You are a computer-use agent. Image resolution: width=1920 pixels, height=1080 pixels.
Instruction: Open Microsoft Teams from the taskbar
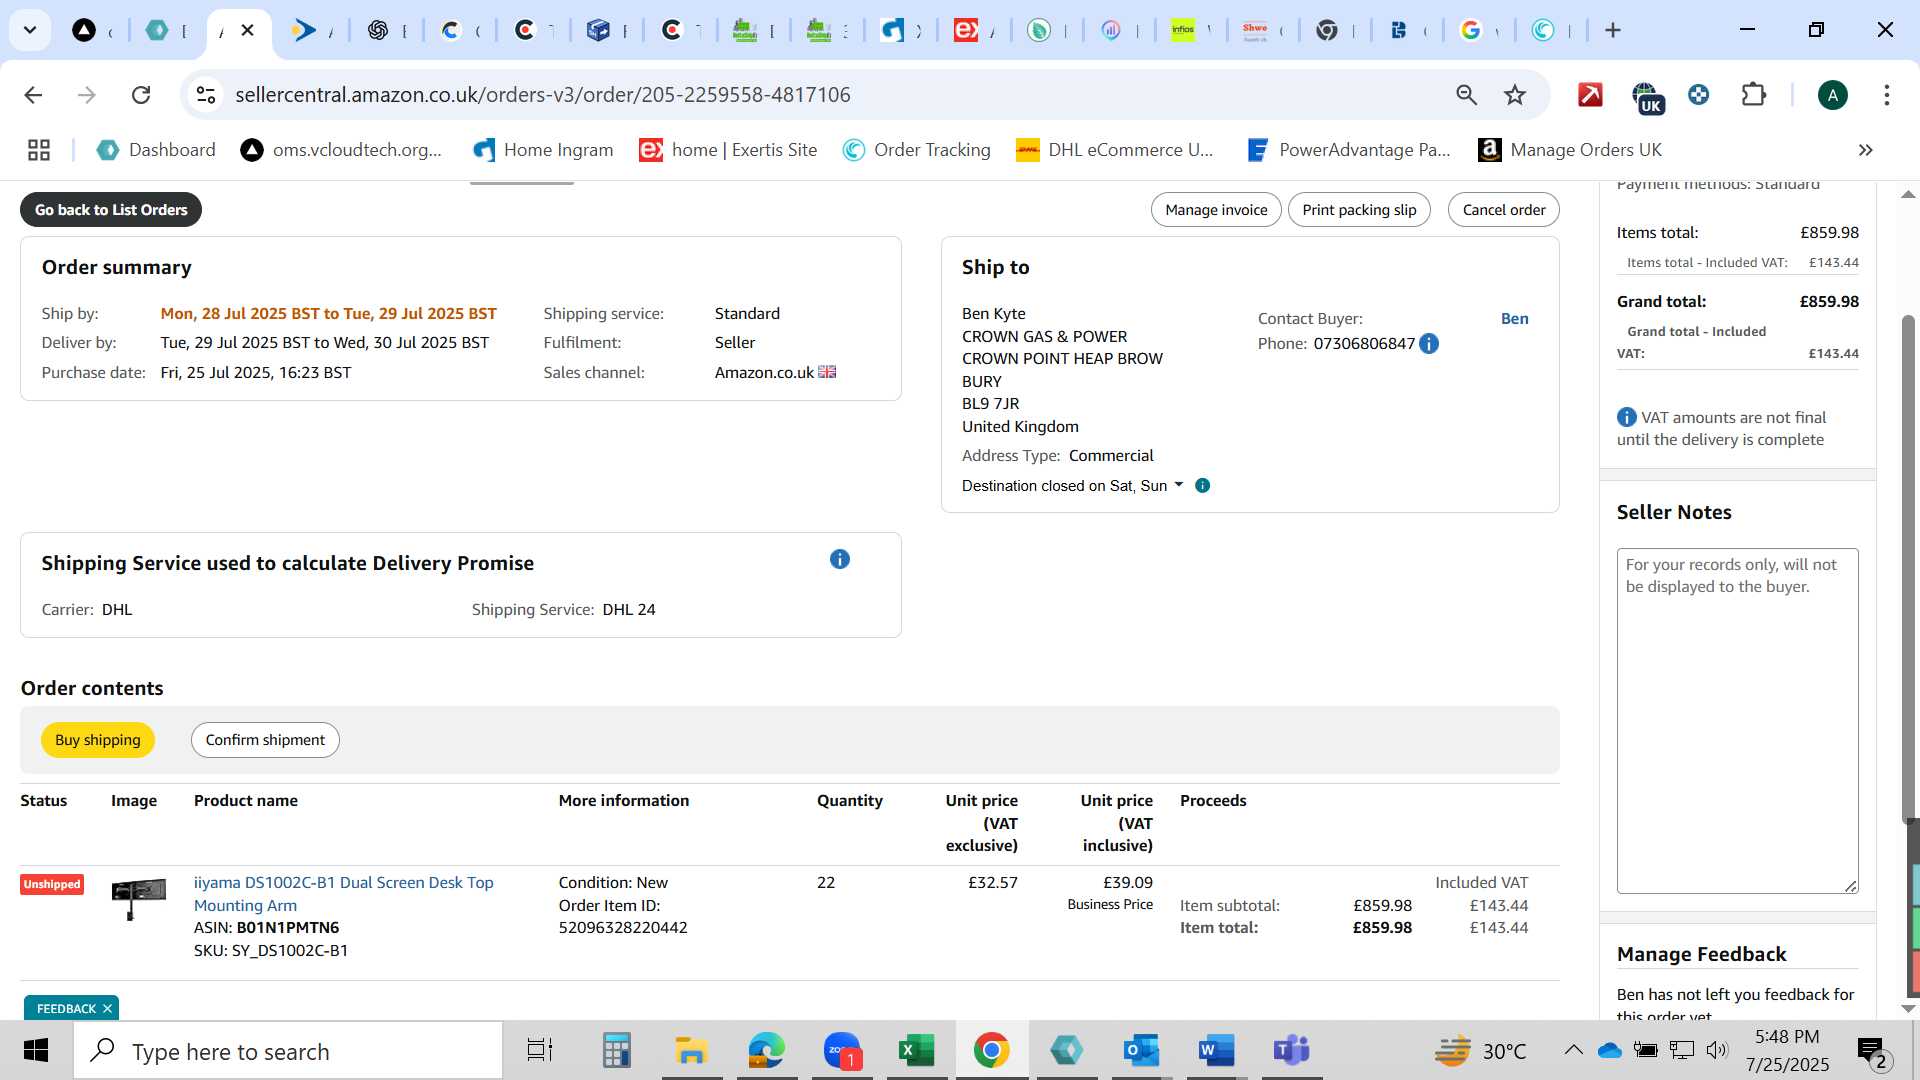[1292, 1051]
